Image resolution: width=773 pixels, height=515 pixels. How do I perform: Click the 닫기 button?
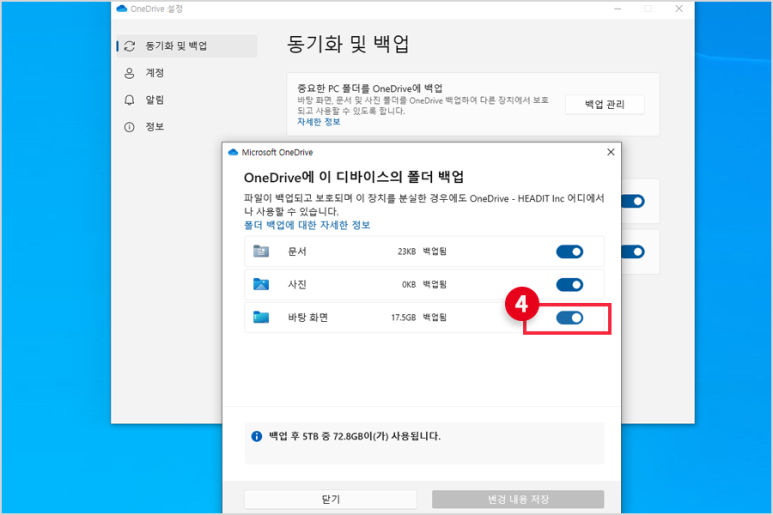tap(331, 499)
